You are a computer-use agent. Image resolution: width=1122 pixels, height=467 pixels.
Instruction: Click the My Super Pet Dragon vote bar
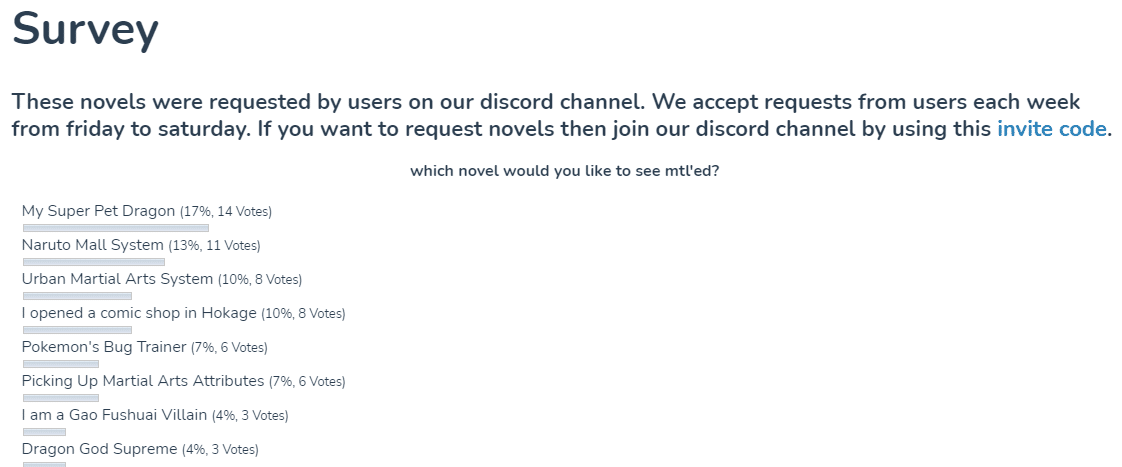tap(116, 228)
